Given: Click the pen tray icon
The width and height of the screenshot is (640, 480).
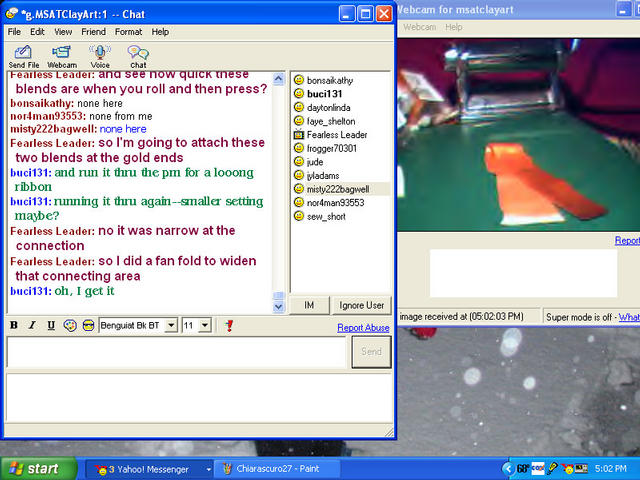Looking at the screenshot, I should (553, 469).
